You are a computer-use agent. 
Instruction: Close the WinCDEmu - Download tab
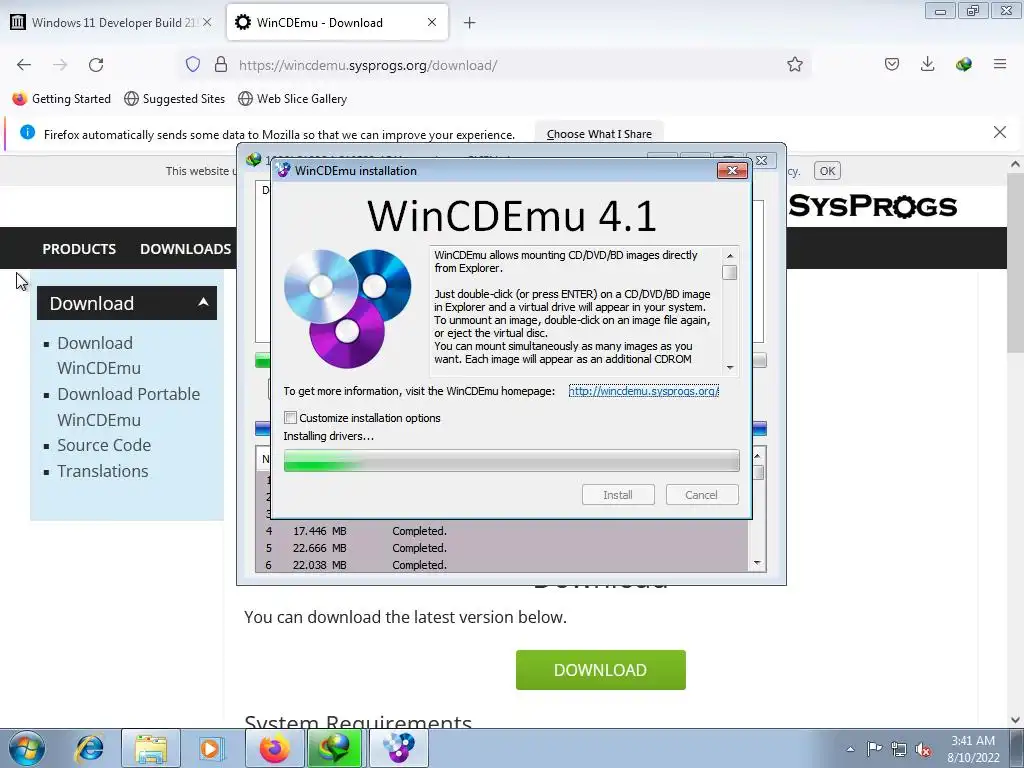(x=432, y=22)
